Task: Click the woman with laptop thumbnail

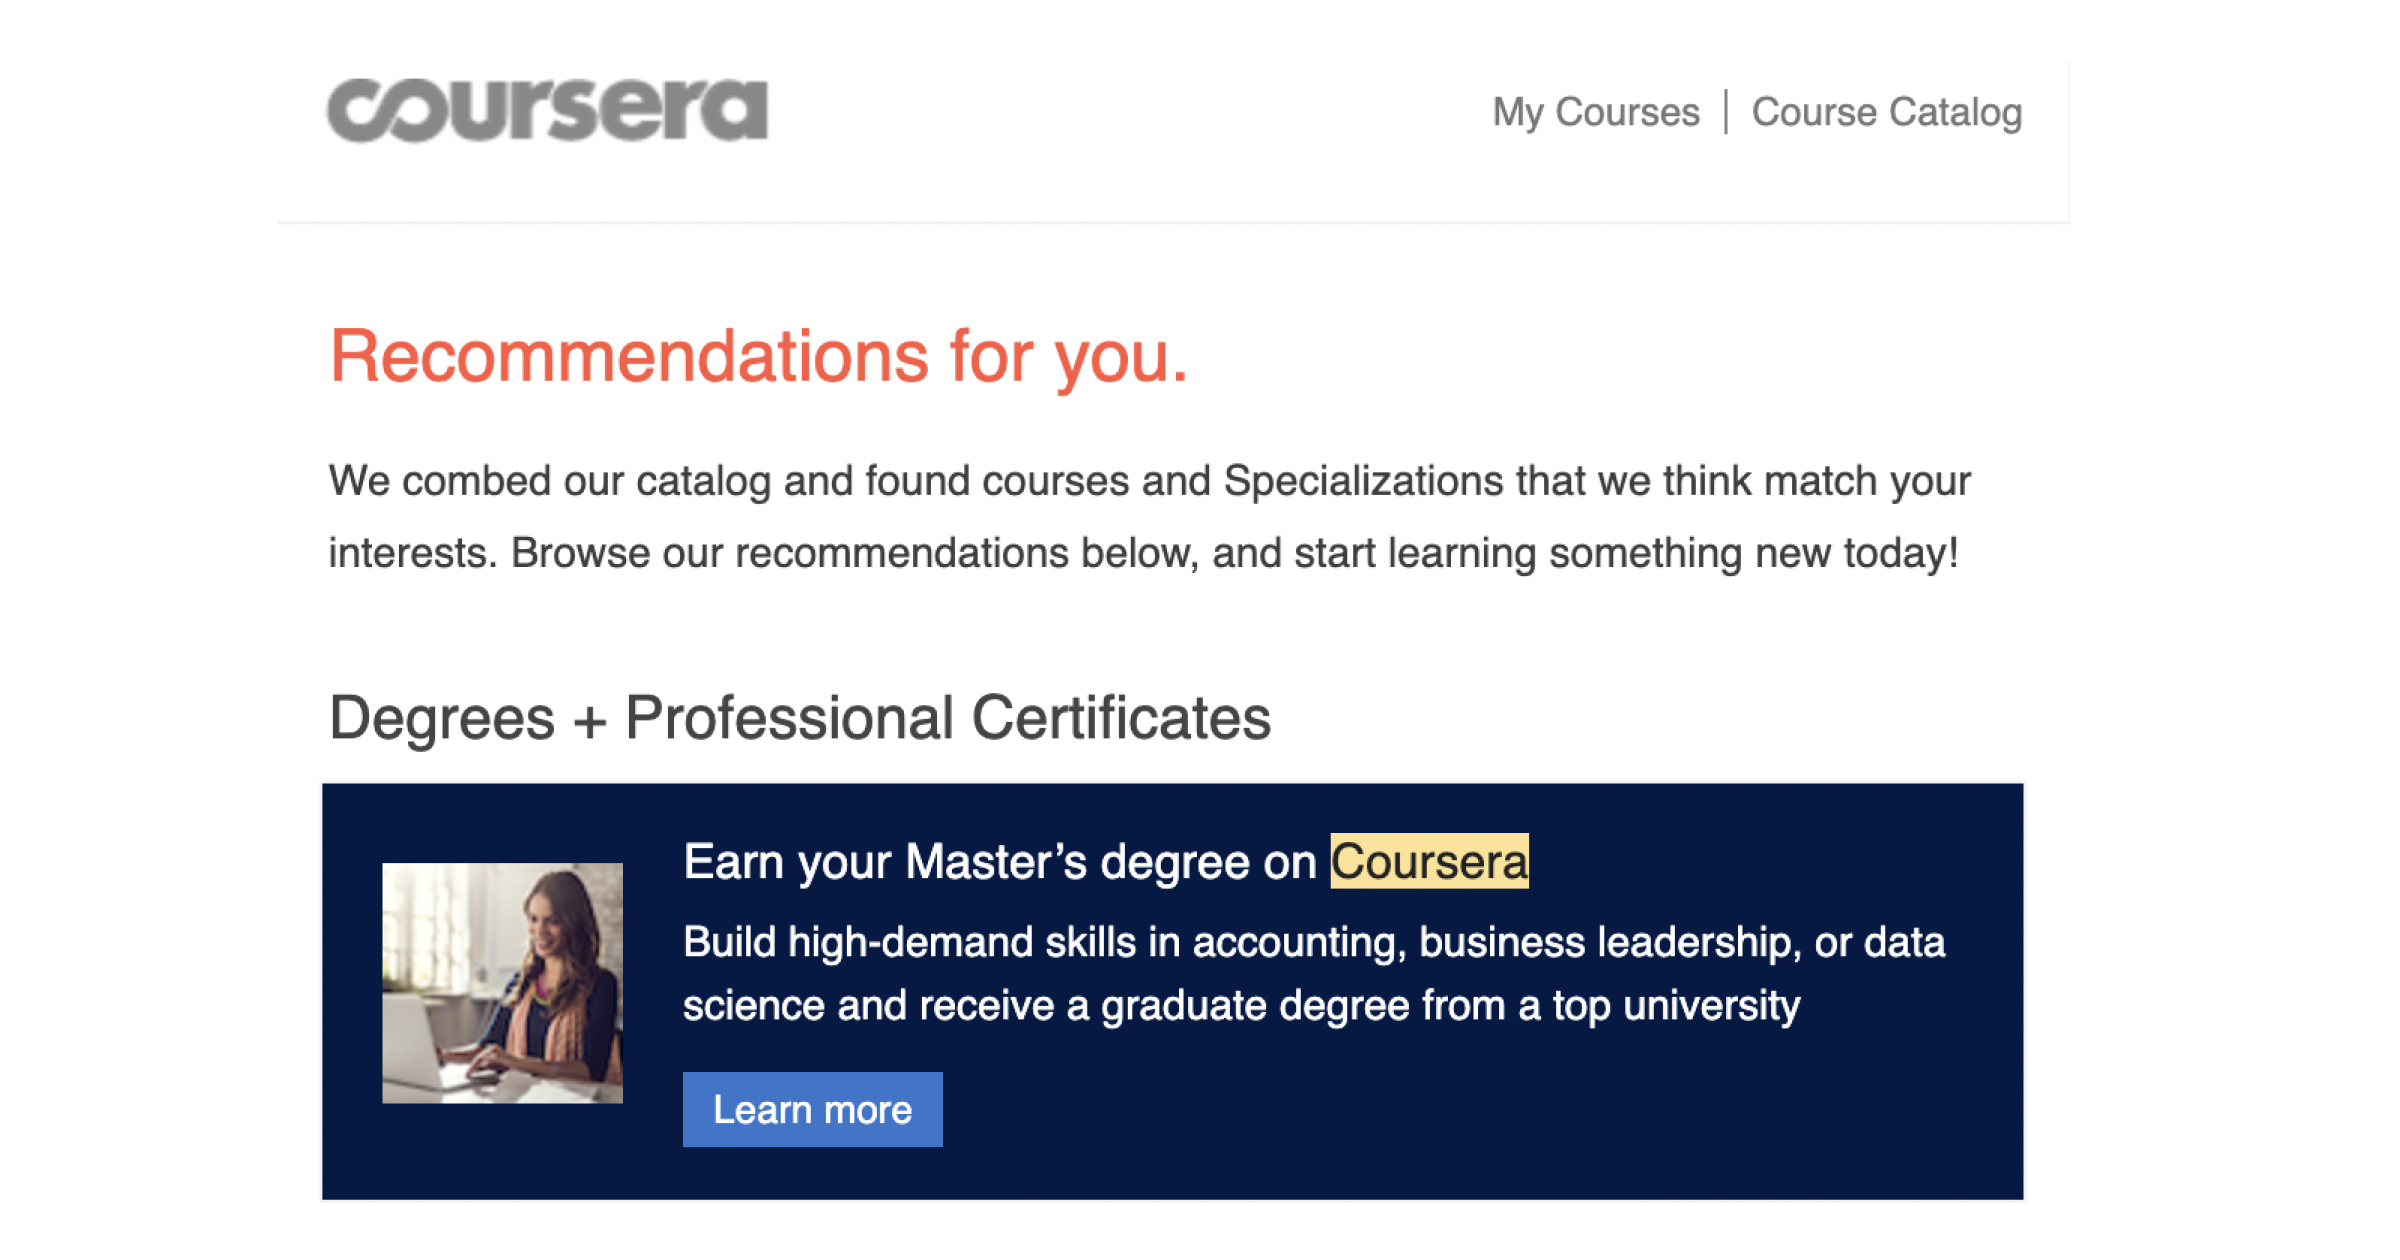Action: click(502, 983)
